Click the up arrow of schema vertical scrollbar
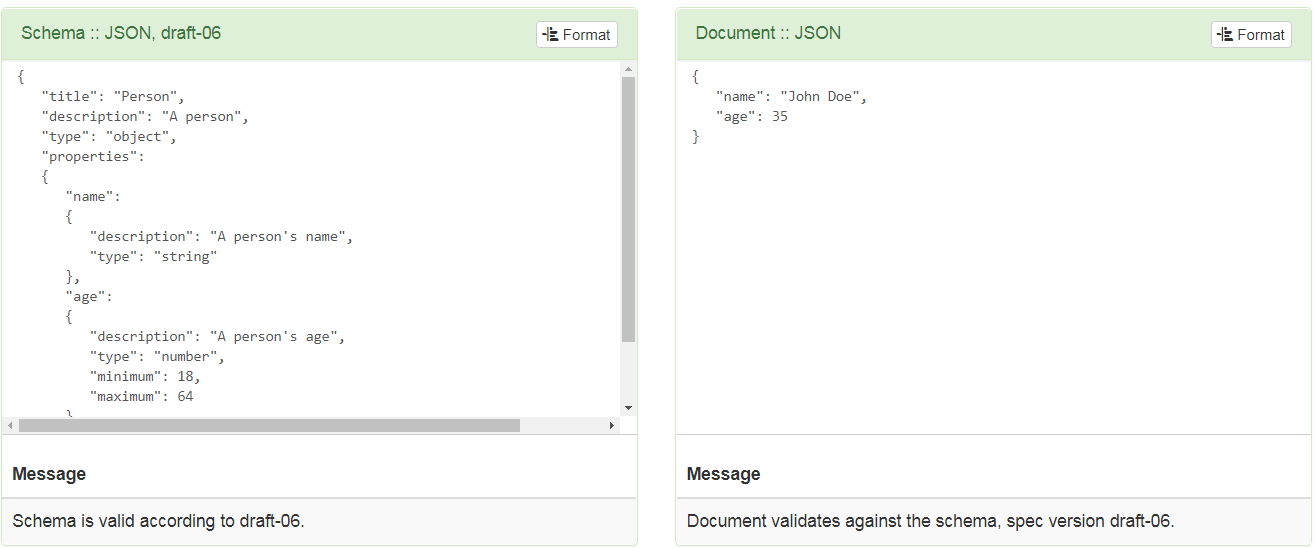The height and width of the screenshot is (548, 1316). coord(628,69)
